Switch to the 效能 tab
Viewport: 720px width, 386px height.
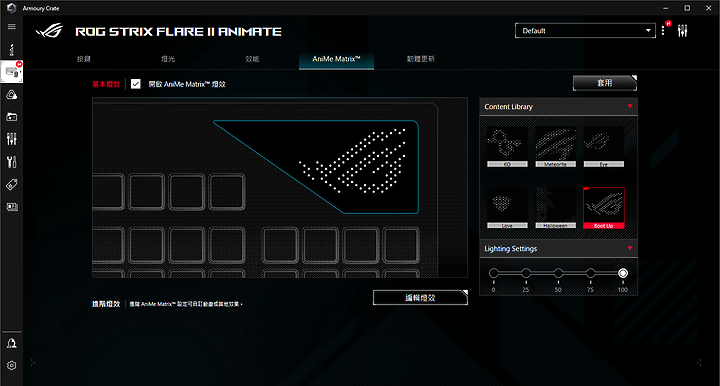(x=252, y=59)
